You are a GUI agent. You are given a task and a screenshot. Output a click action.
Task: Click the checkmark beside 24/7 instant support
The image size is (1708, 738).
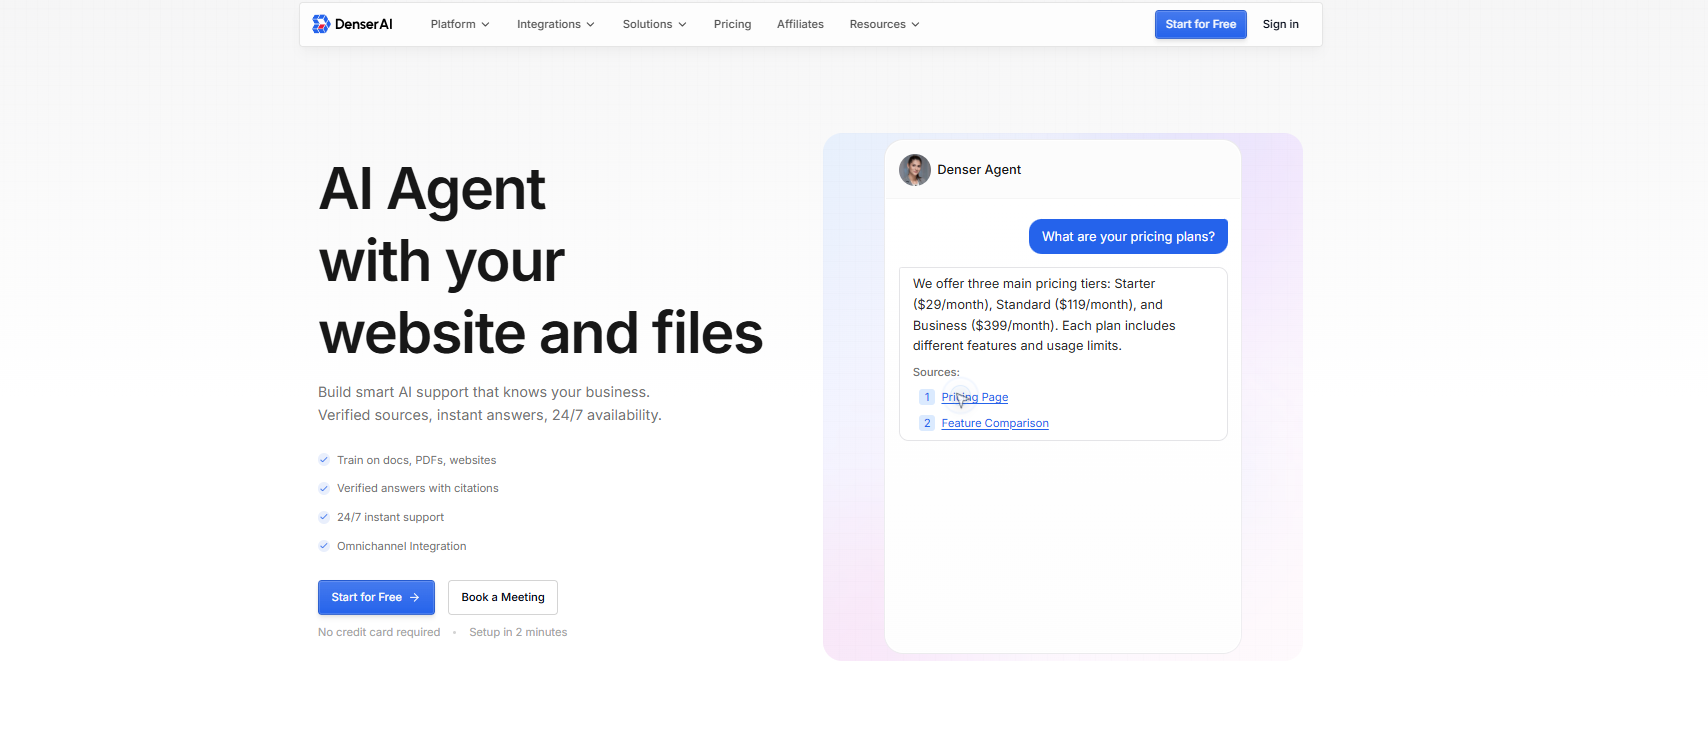[324, 517]
